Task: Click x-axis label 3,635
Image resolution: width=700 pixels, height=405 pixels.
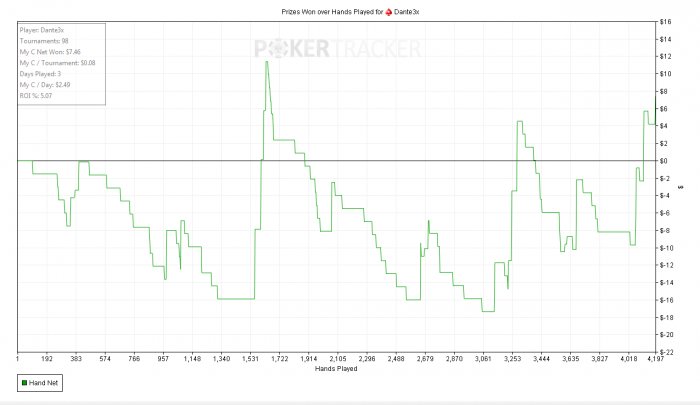Action: [x=571, y=359]
